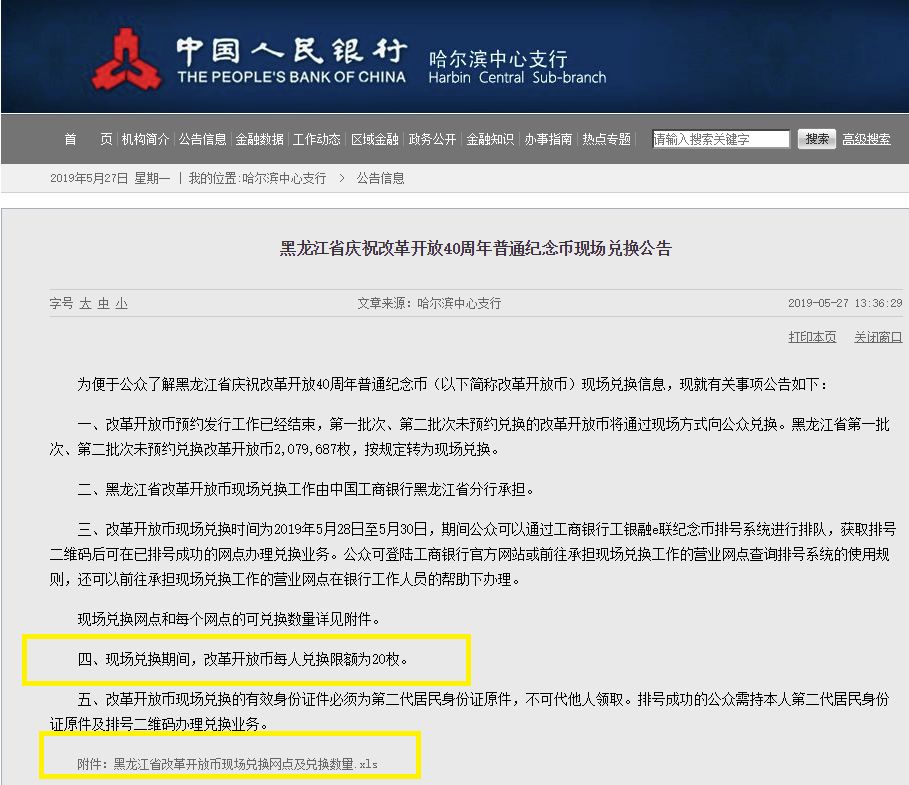Click 公告信息 in the breadcrumb path
This screenshot has height=785, width=909.
coord(380,179)
